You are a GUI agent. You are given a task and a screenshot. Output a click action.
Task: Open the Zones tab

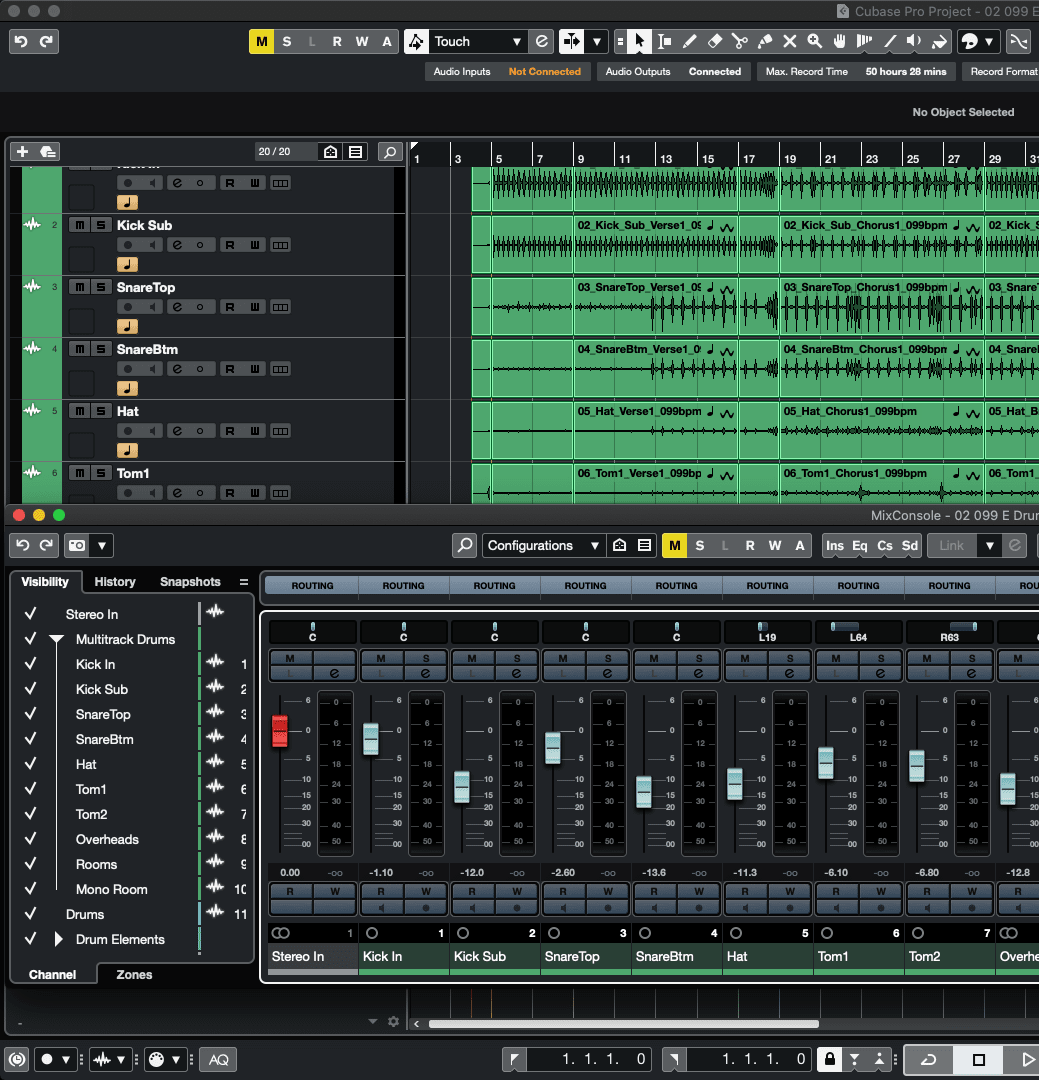pyautogui.click(x=134, y=974)
